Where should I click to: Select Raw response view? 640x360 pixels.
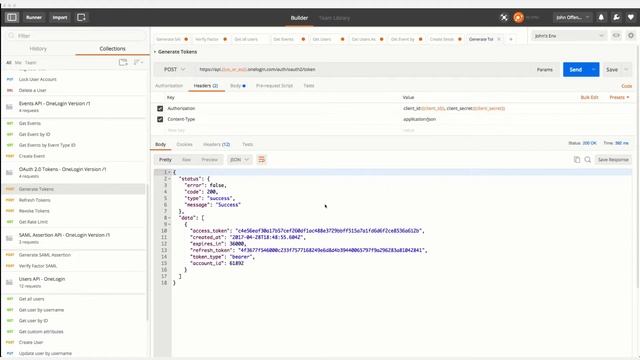187,160
